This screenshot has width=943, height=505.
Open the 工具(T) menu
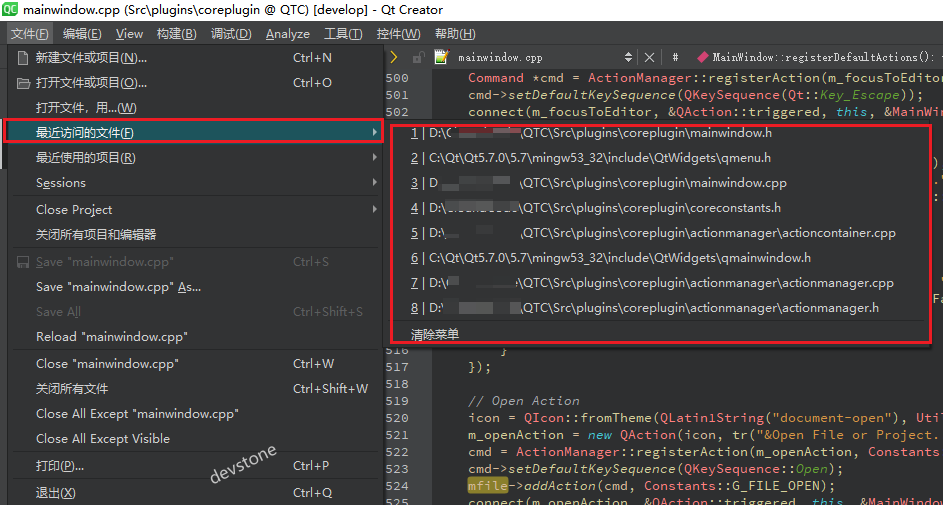pyautogui.click(x=343, y=34)
